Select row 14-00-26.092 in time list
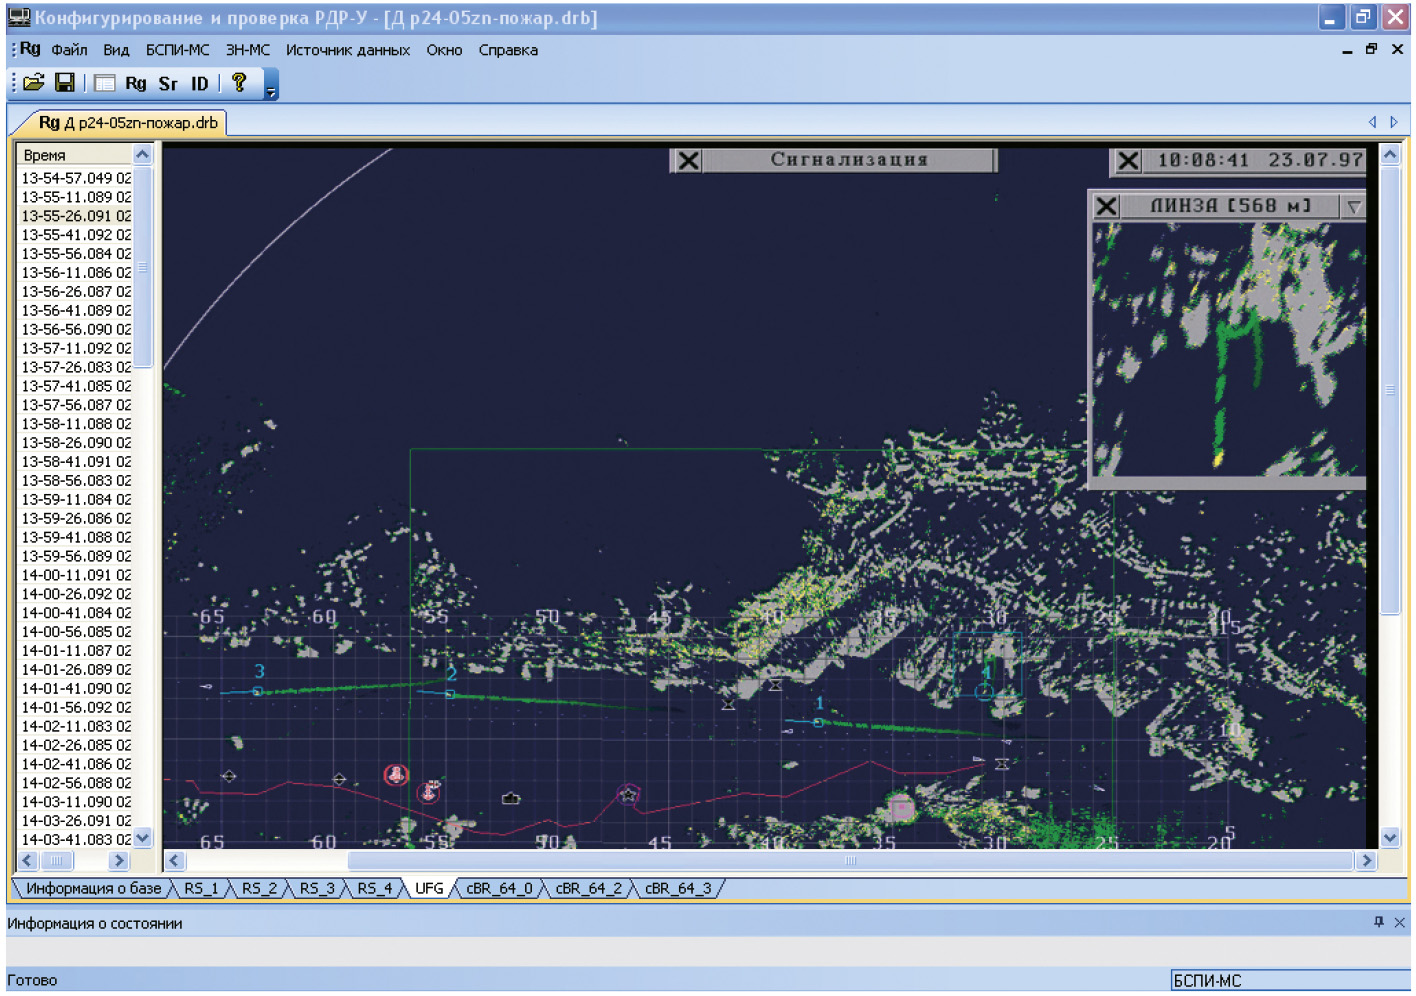 76,594
